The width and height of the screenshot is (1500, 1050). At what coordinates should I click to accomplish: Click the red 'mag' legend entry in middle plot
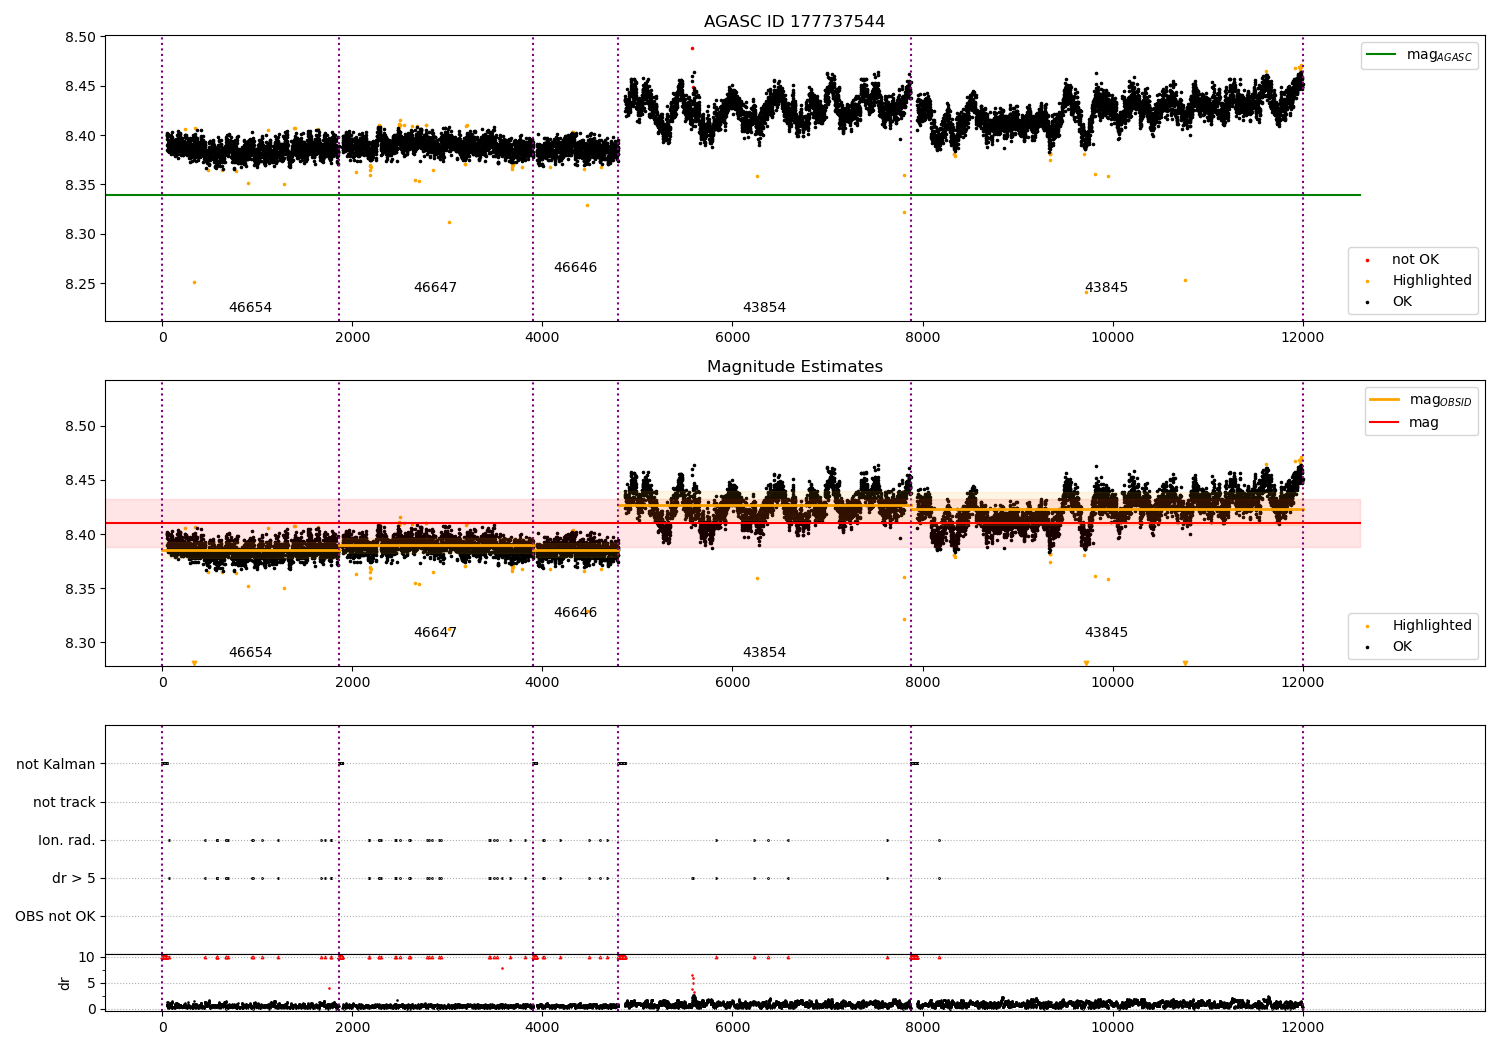click(x=1404, y=423)
